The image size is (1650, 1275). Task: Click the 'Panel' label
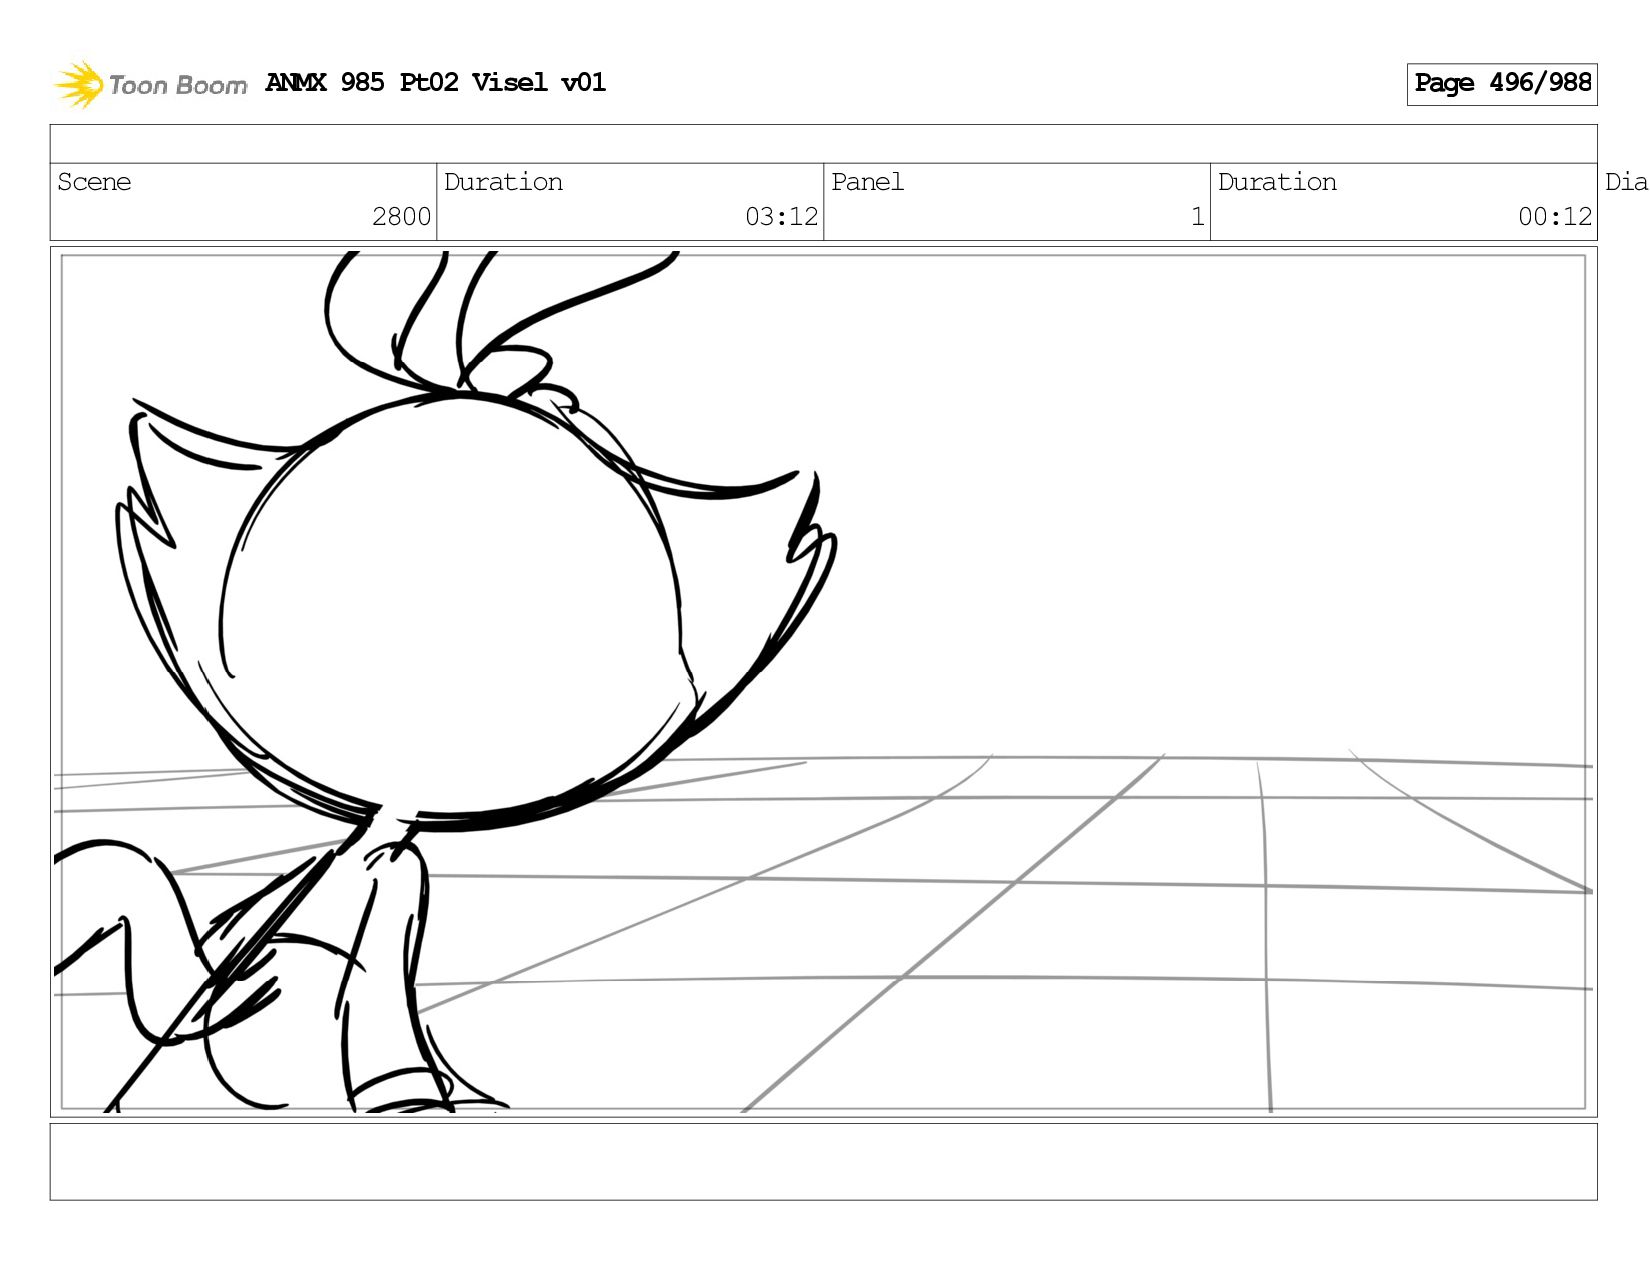tap(867, 182)
